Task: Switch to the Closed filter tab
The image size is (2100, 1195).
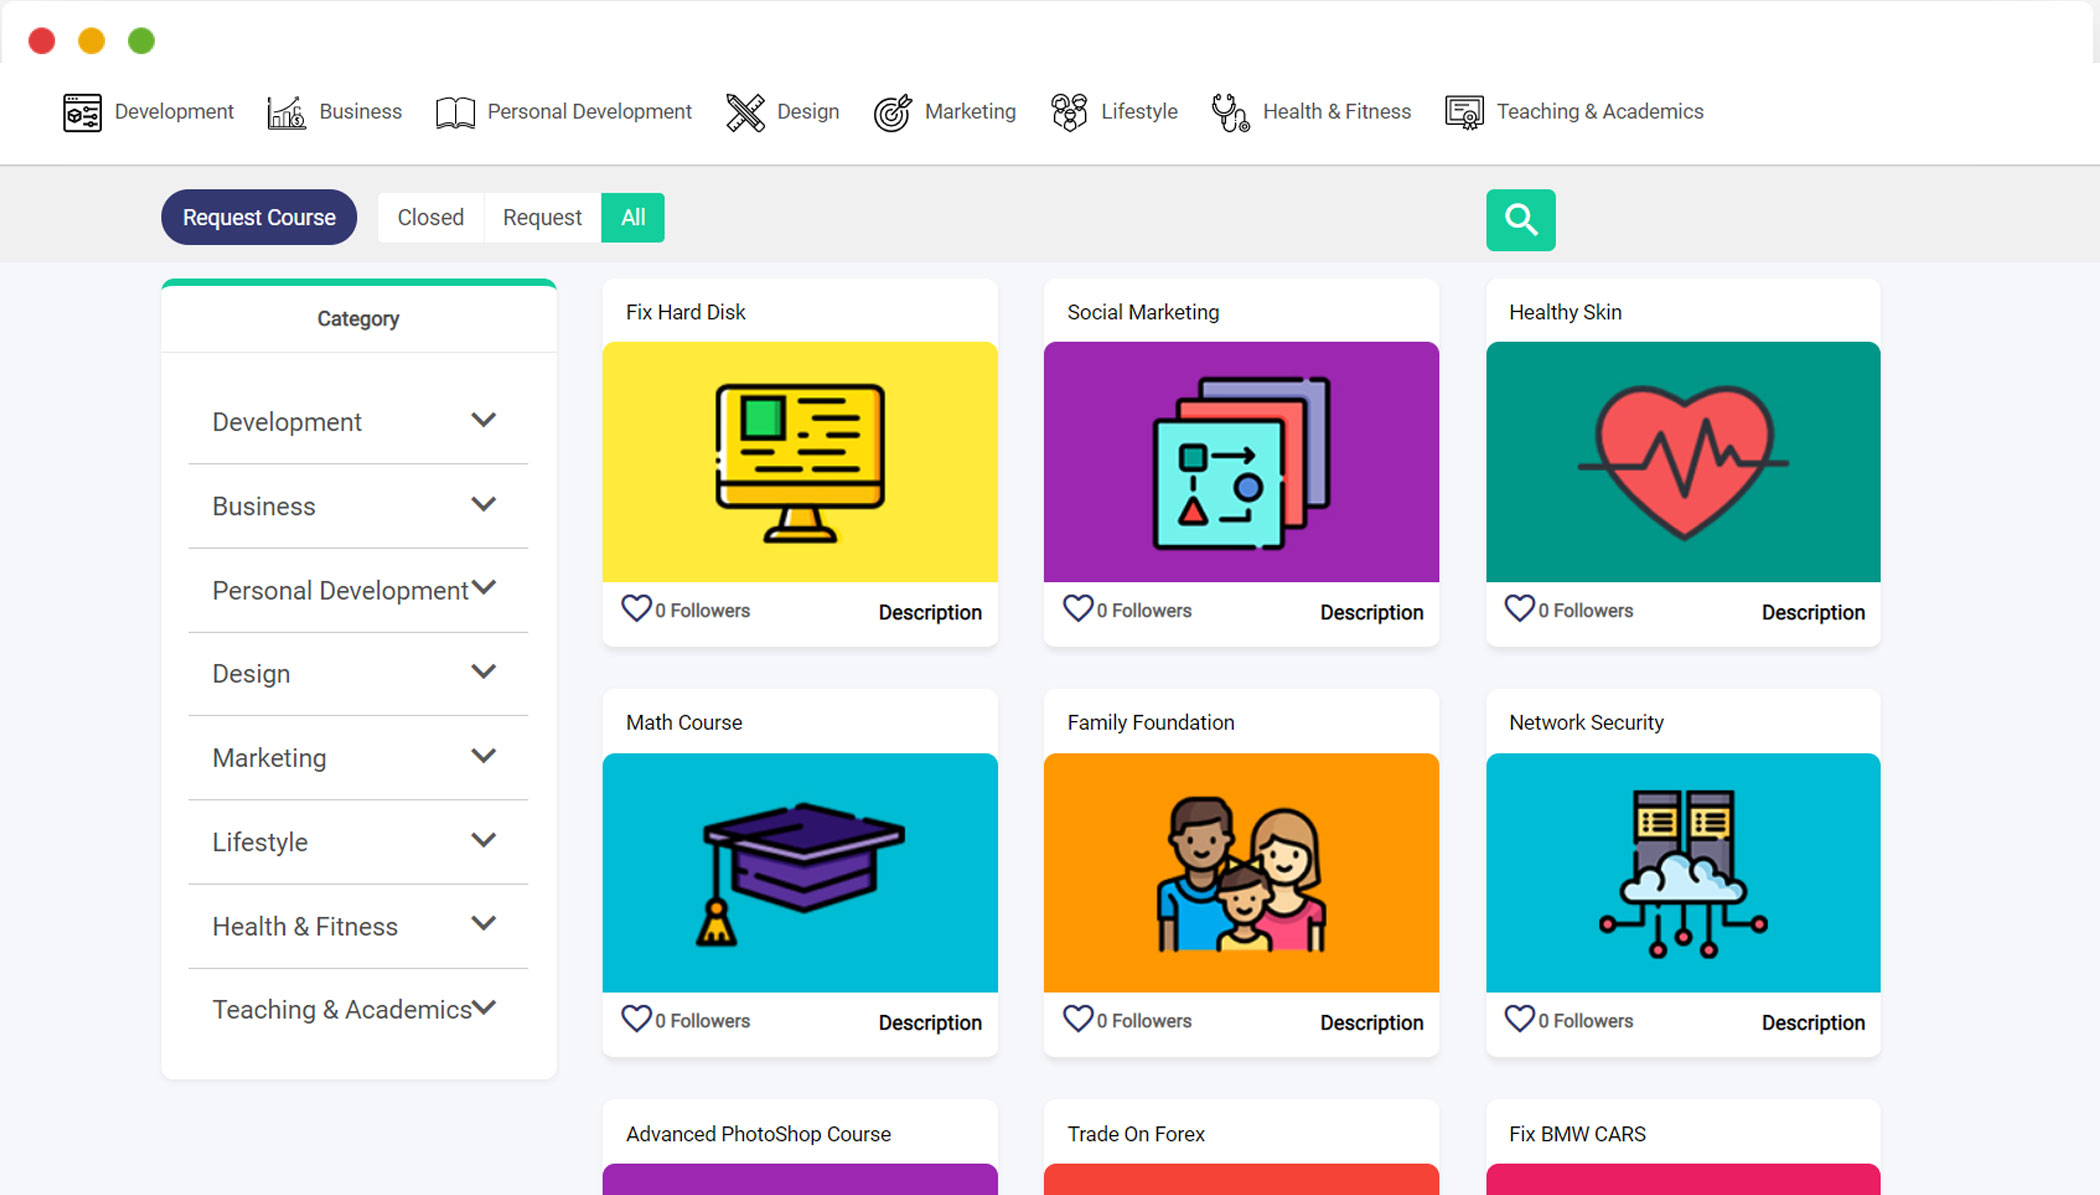Action: click(431, 217)
